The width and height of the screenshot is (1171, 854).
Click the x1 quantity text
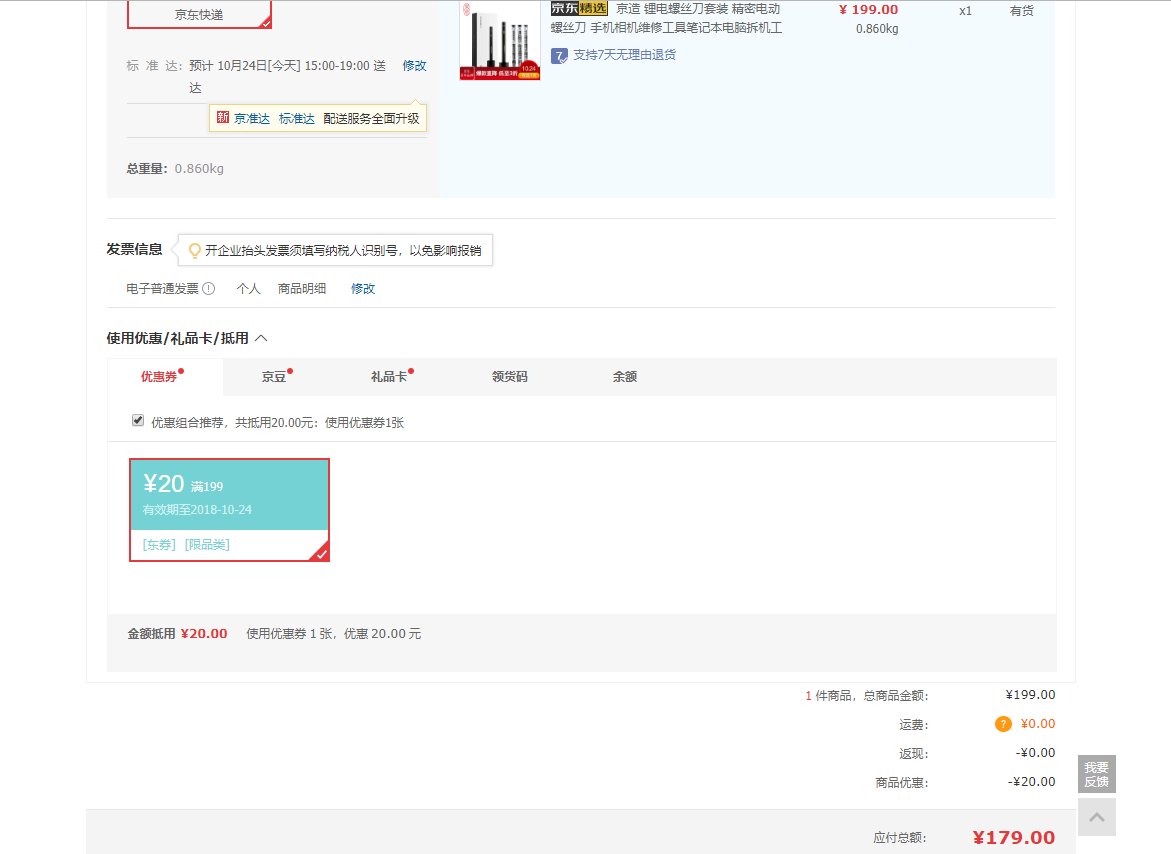966,11
